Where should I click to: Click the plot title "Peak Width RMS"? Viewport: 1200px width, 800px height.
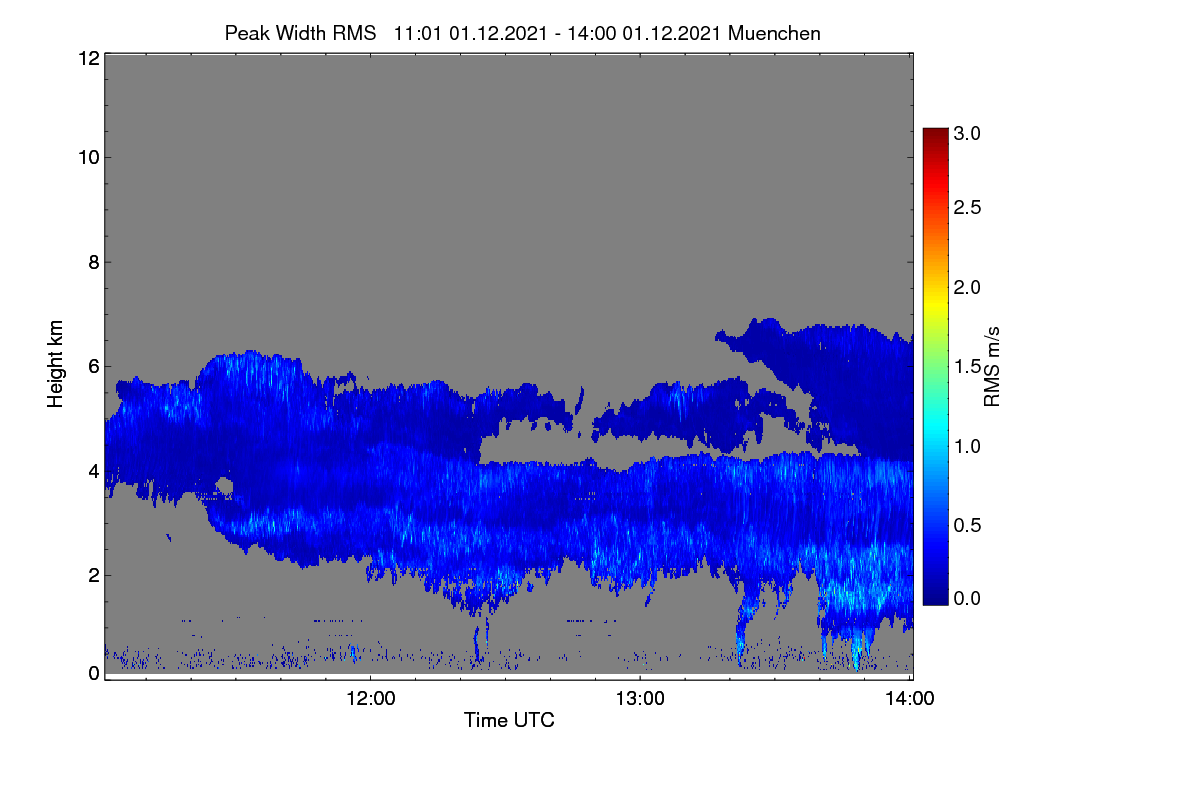point(301,33)
